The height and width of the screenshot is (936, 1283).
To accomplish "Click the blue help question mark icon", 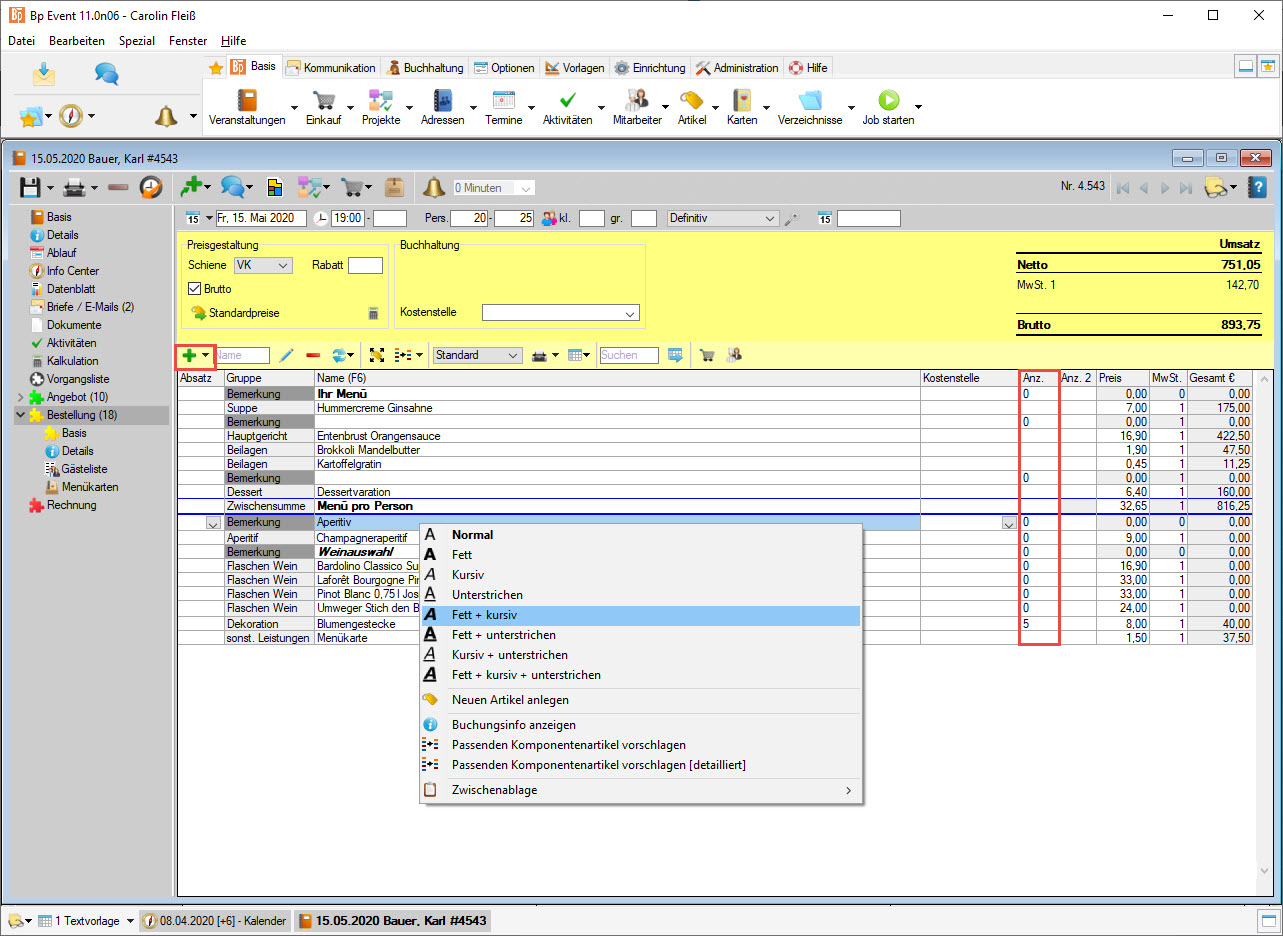I will coord(1258,187).
